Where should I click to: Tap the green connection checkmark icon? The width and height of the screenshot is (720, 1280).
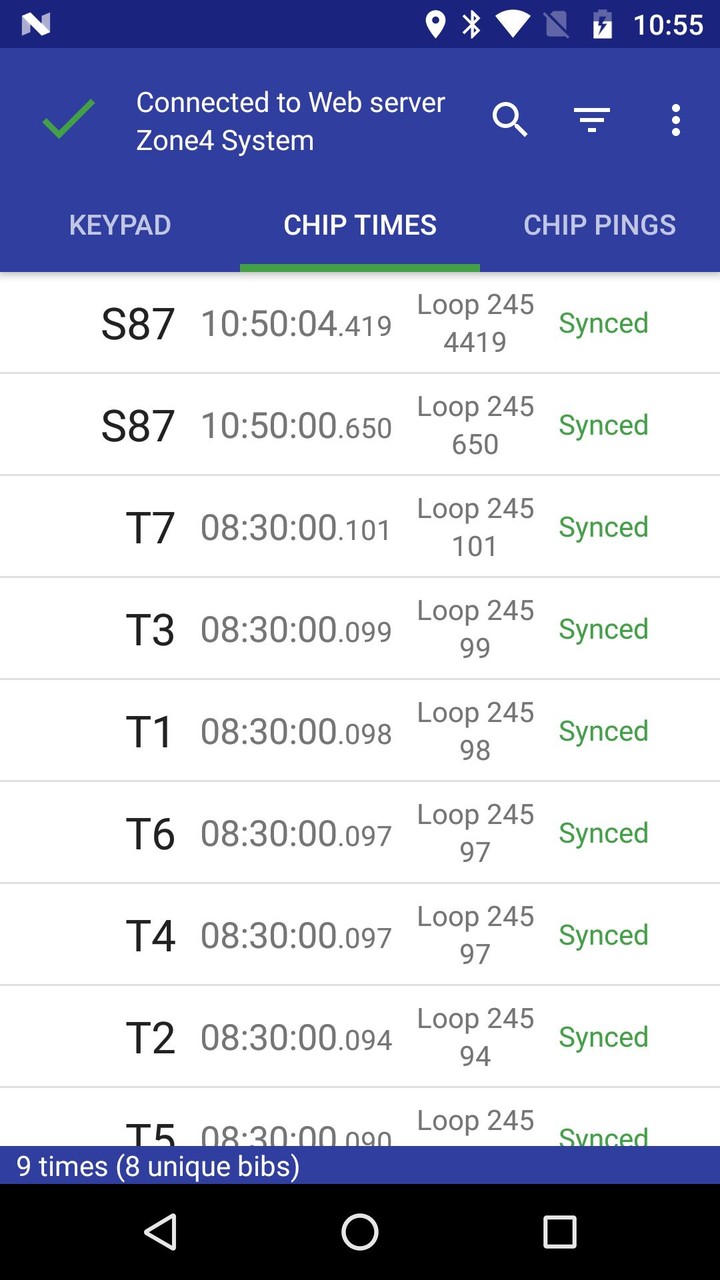68,120
